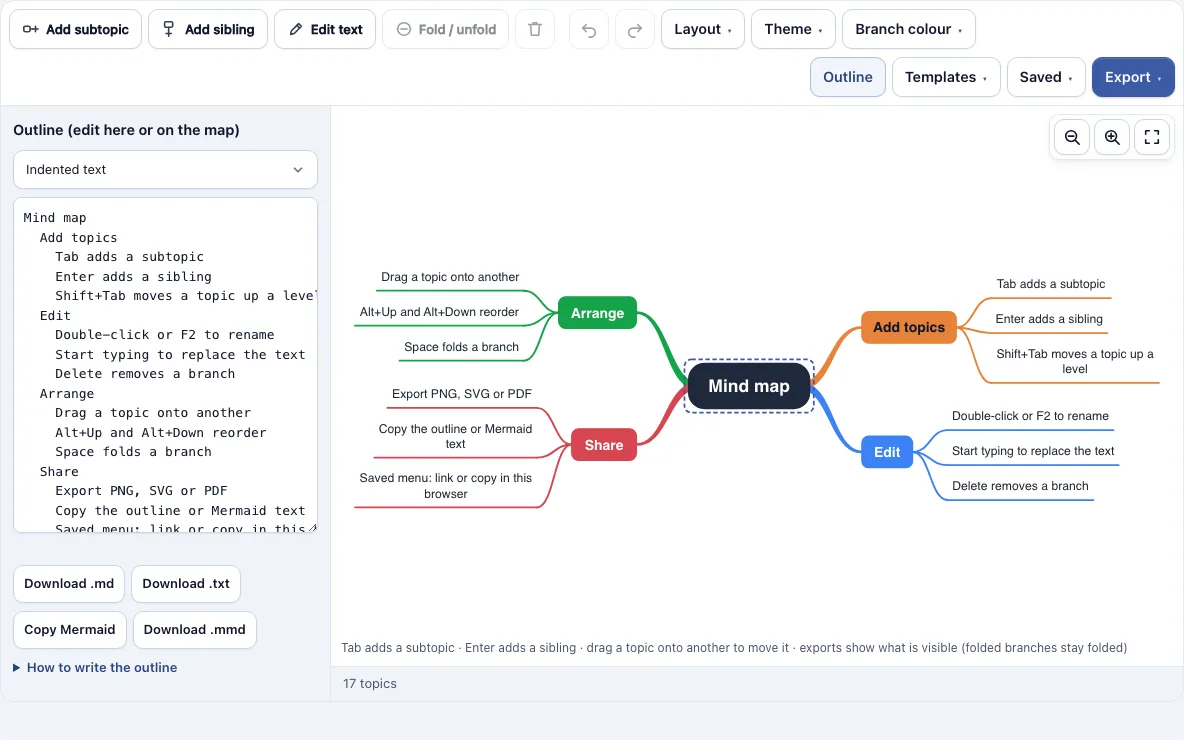1184x740 pixels.
Task: Zoom in the map with plus magnifier
Action: coord(1112,137)
